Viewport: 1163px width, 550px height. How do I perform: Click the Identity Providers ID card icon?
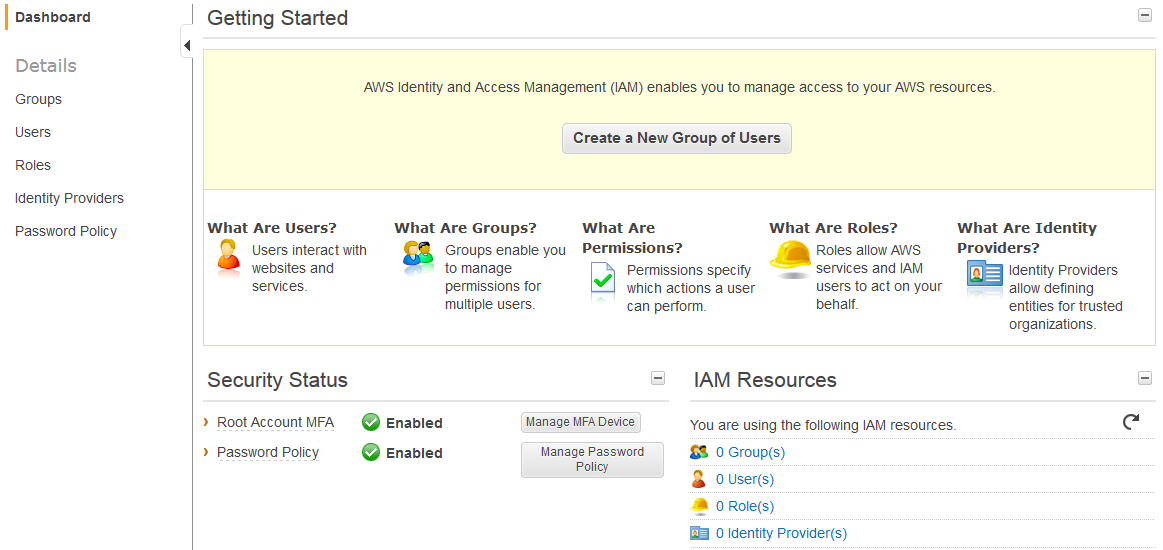pyautogui.click(x=984, y=275)
